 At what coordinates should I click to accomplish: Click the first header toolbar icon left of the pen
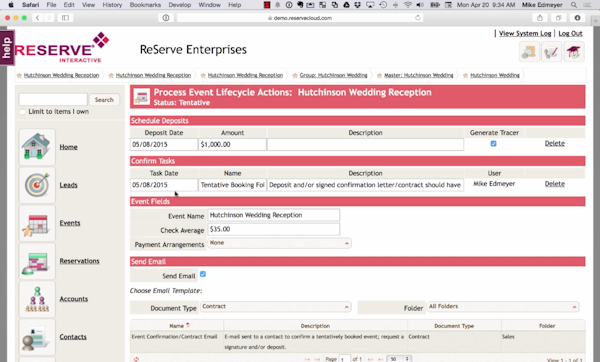[529, 52]
